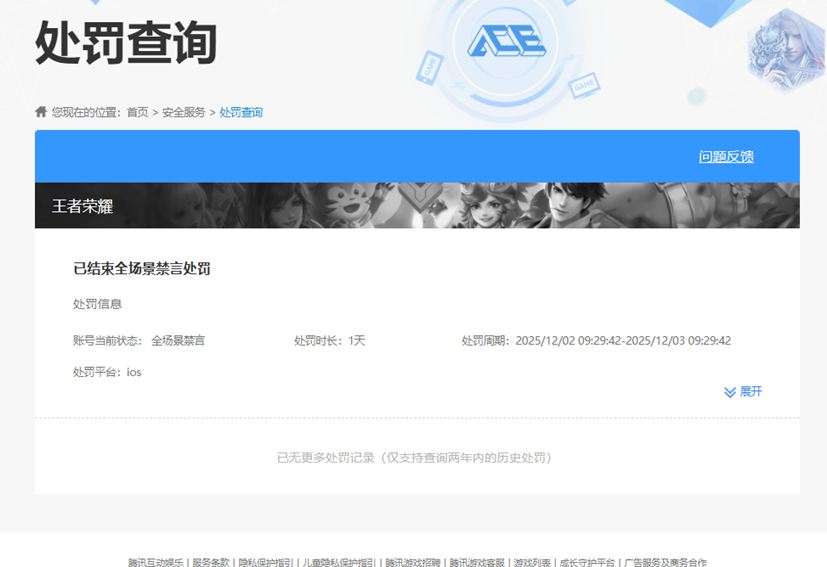Open 安全服务 breadcrumb link
The image size is (827, 567).
pyautogui.click(x=183, y=112)
